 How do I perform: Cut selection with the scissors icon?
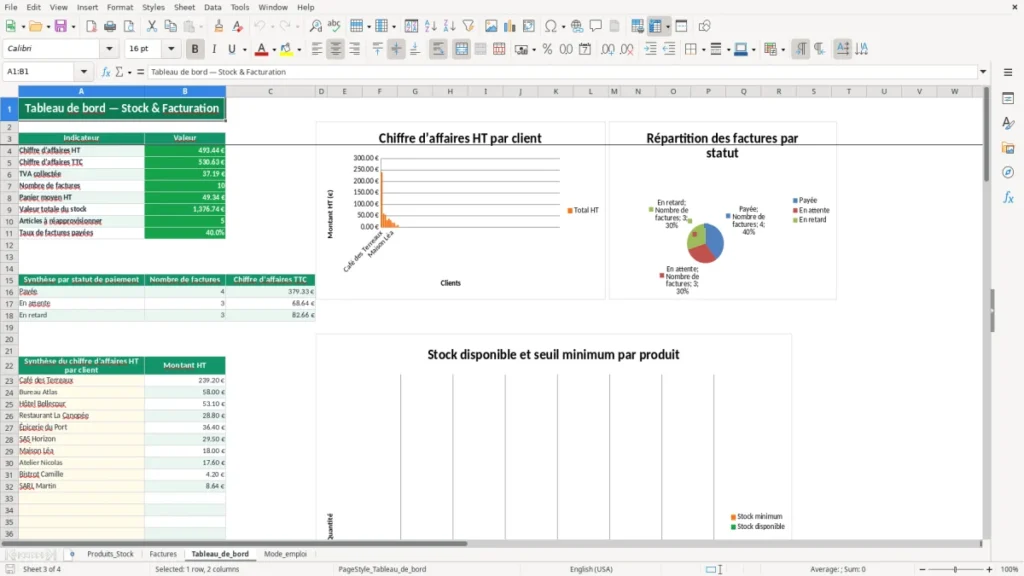tap(152, 26)
